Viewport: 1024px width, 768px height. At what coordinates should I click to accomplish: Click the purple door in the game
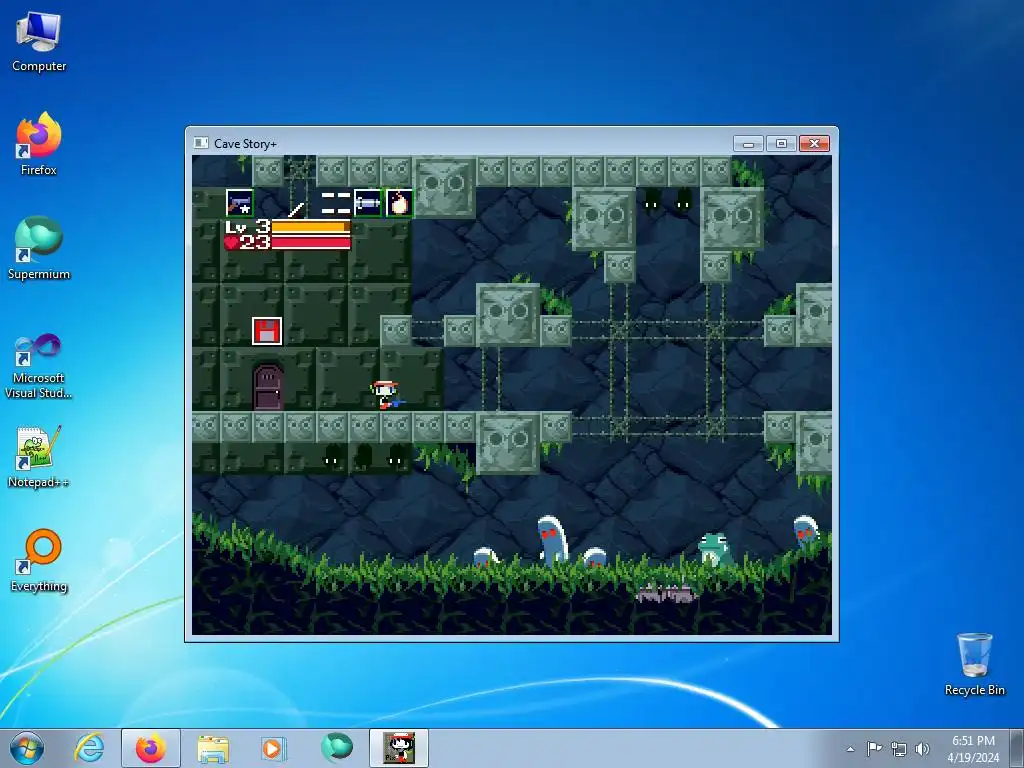[268, 387]
